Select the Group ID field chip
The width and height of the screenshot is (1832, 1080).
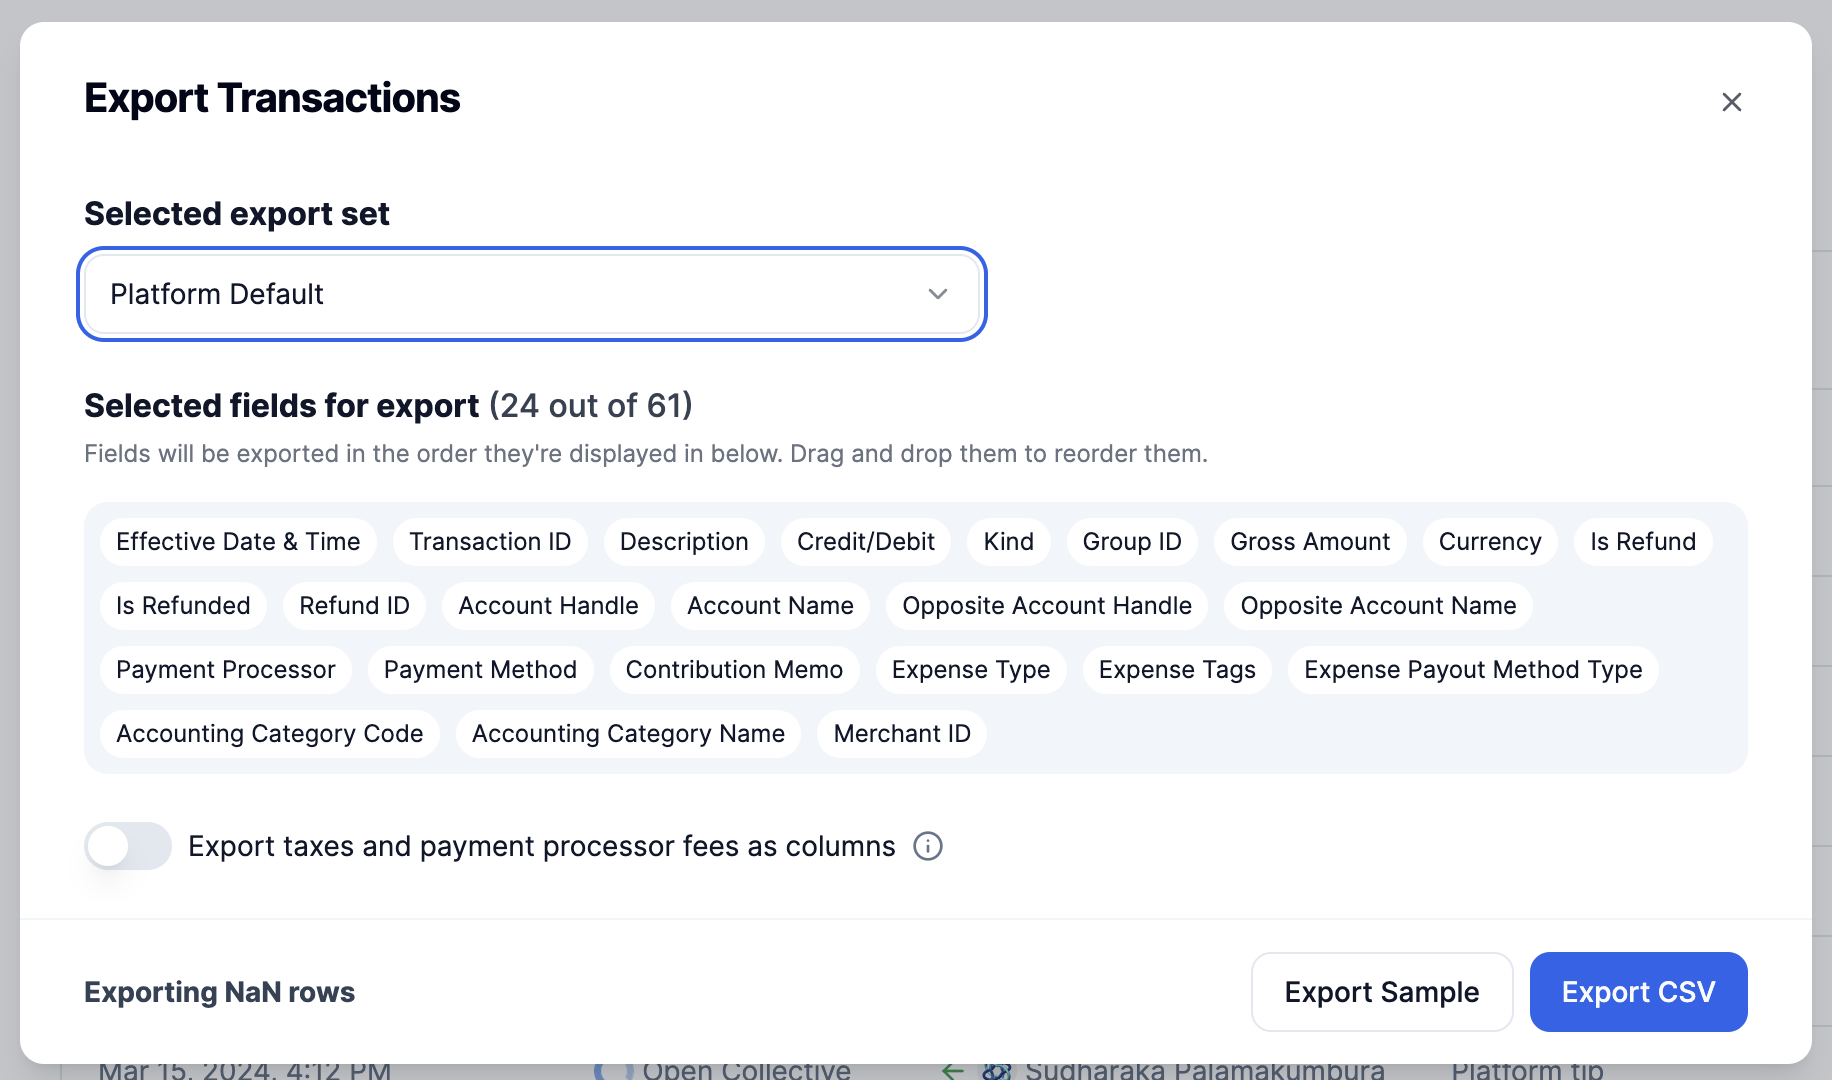point(1132,542)
